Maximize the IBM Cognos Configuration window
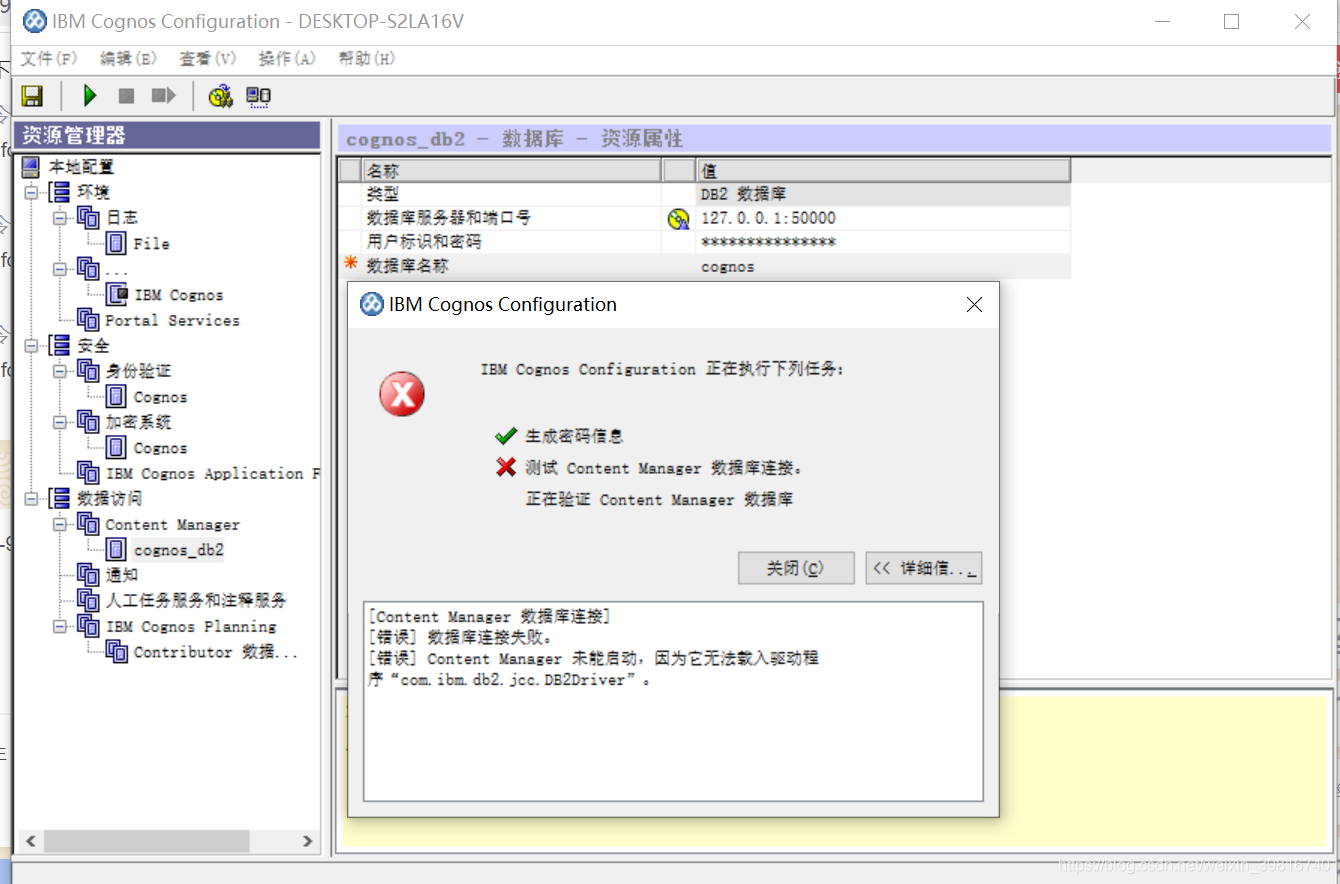 [x=1231, y=22]
